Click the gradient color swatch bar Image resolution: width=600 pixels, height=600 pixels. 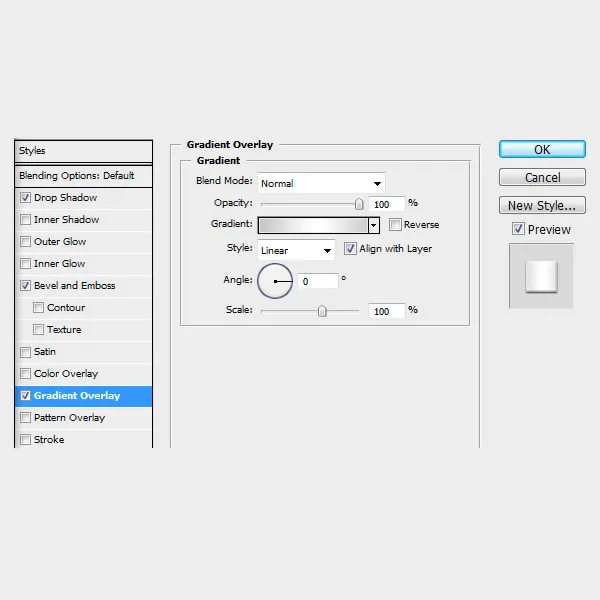point(313,225)
